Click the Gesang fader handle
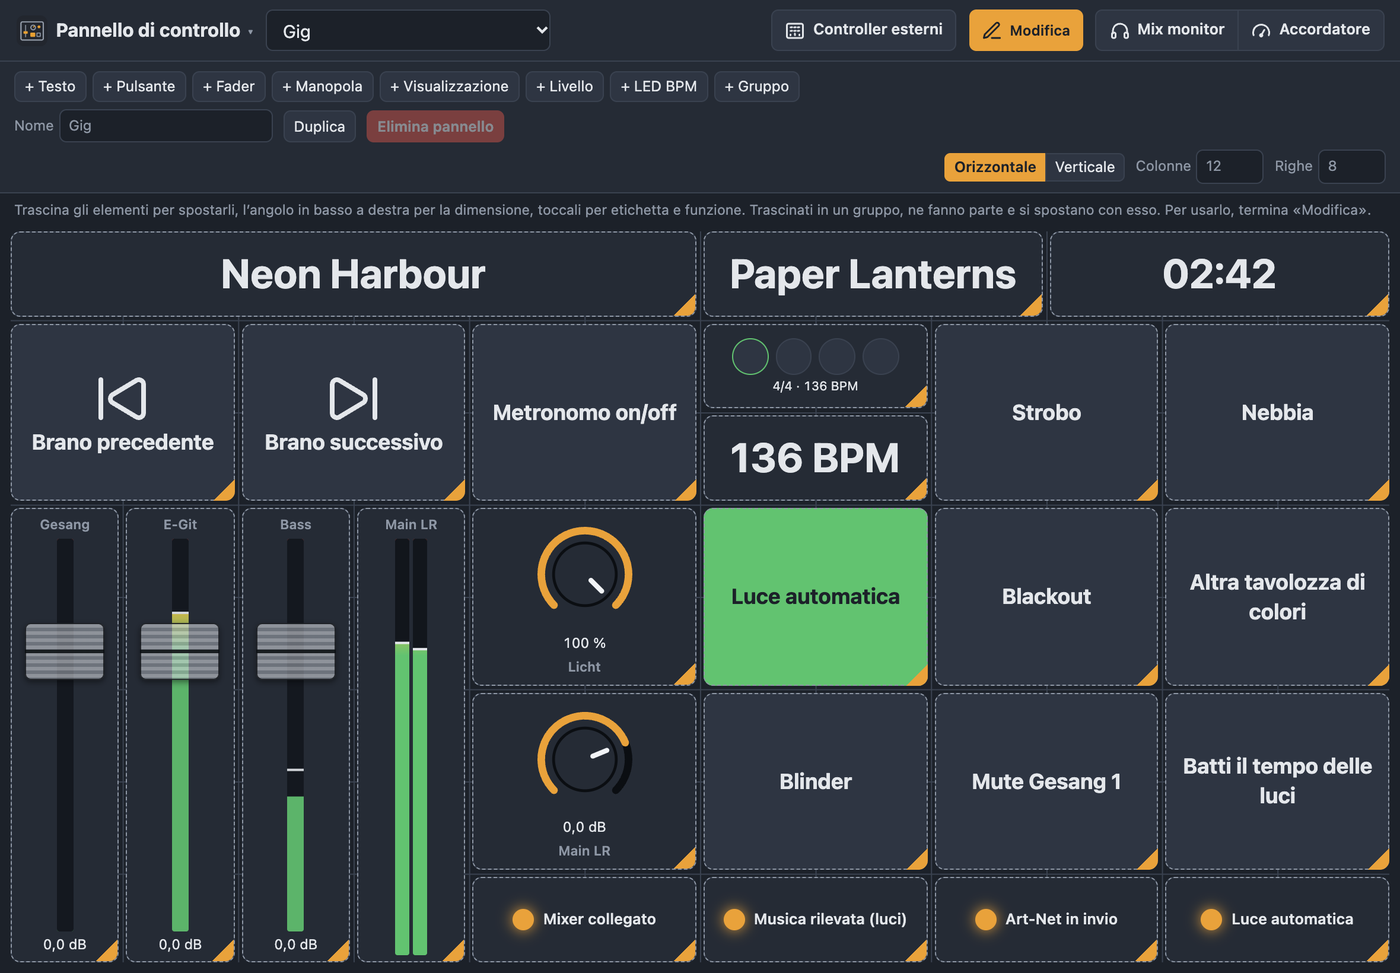The image size is (1400, 973). tap(65, 652)
